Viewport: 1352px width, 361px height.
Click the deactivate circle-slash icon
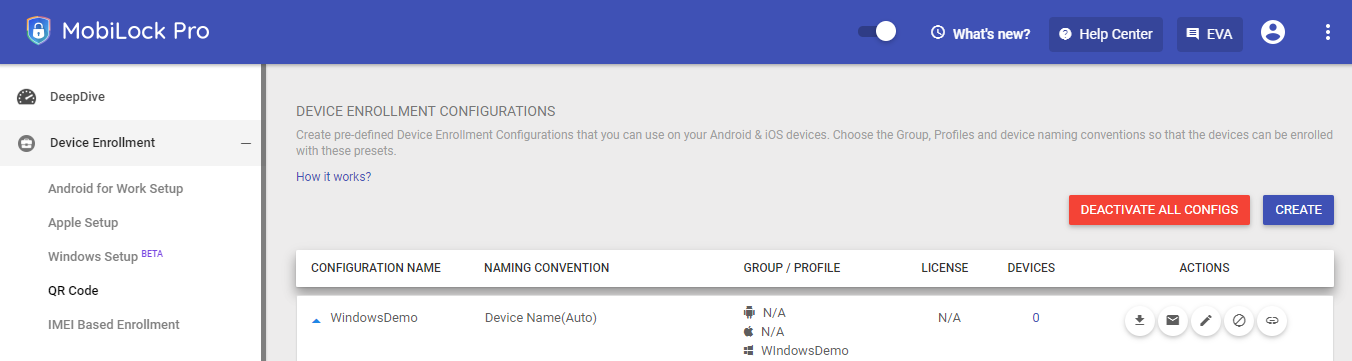click(1239, 321)
